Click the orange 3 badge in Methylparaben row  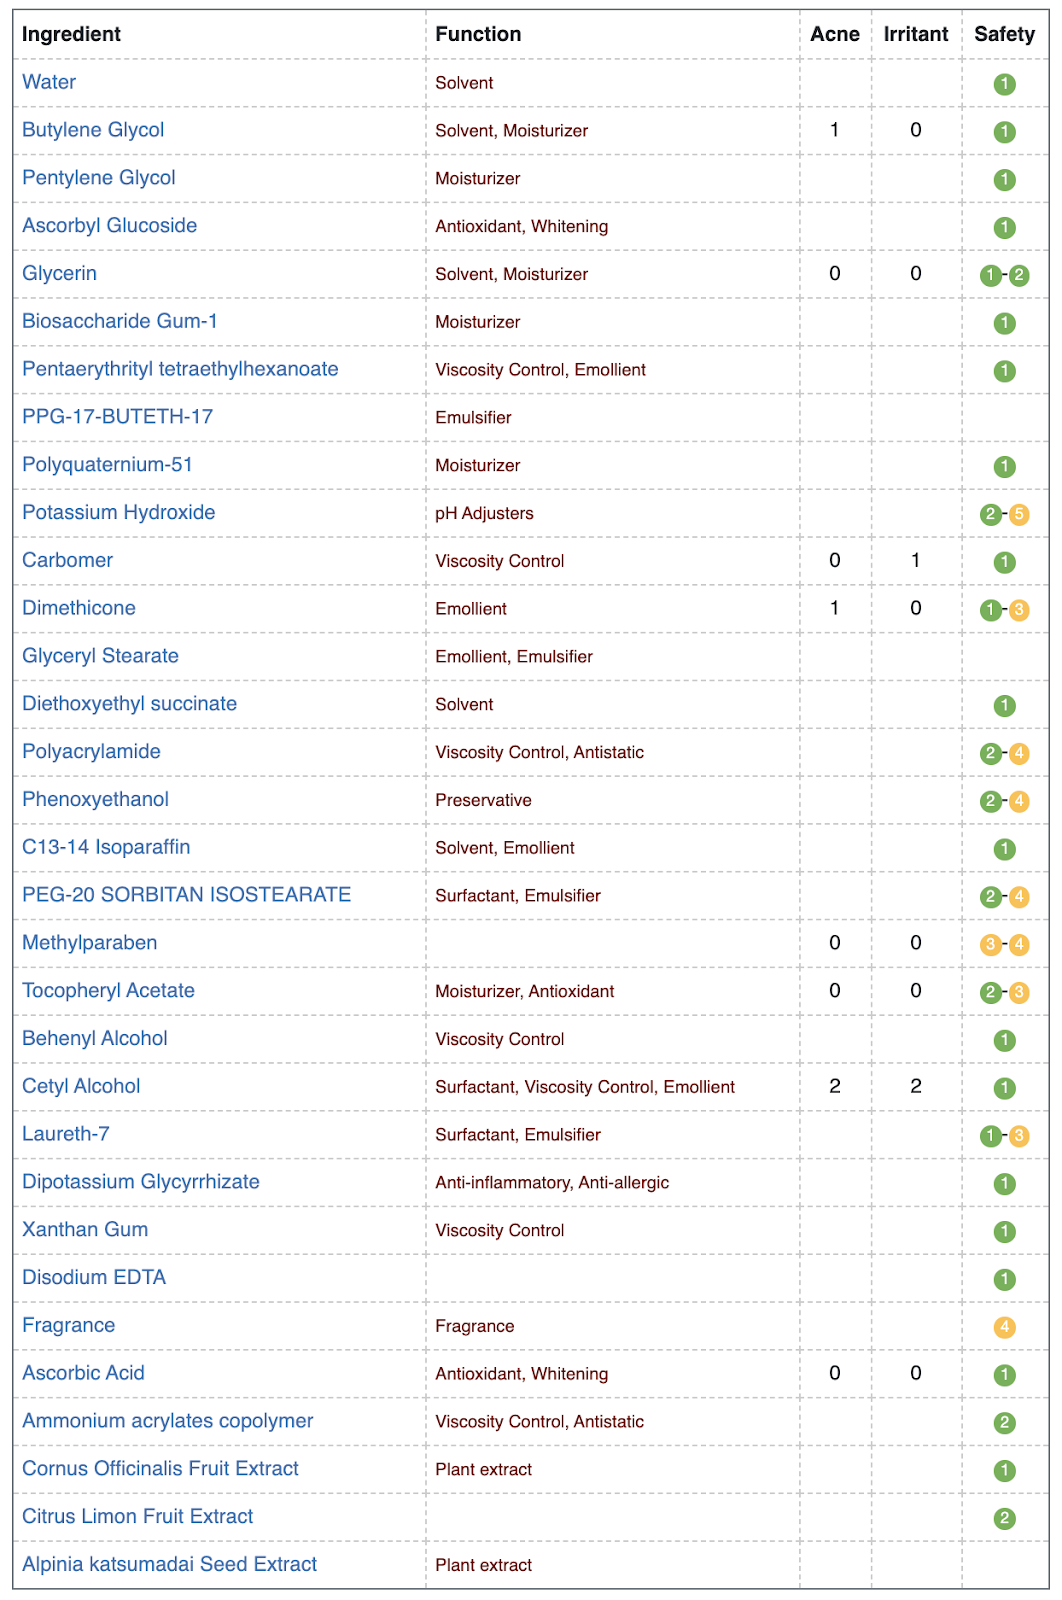(x=991, y=944)
